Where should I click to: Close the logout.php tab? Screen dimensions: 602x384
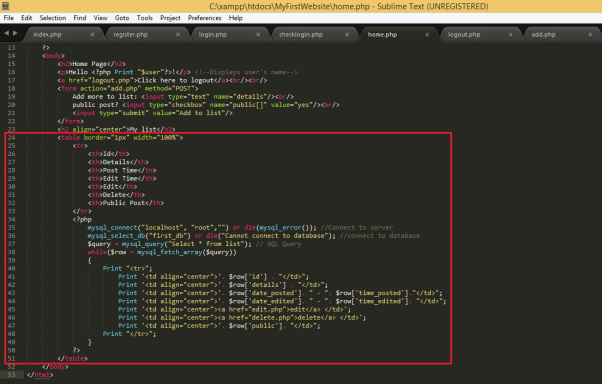(x=510, y=35)
